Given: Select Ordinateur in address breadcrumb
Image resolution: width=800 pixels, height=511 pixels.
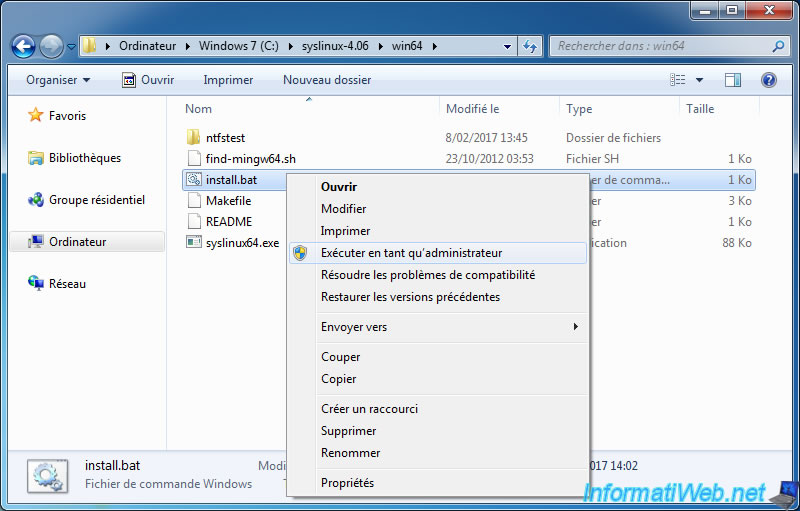Looking at the screenshot, I should point(147,46).
